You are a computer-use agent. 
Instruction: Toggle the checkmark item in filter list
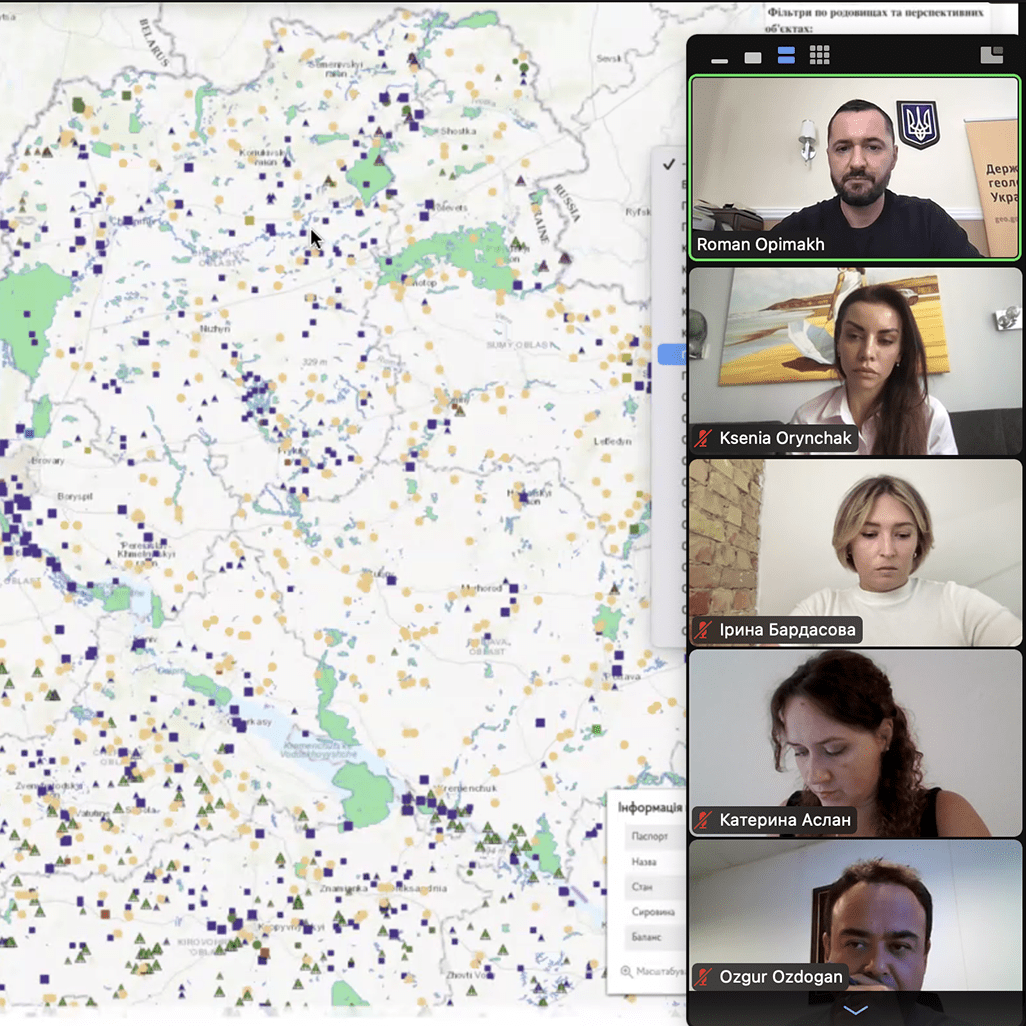669,164
